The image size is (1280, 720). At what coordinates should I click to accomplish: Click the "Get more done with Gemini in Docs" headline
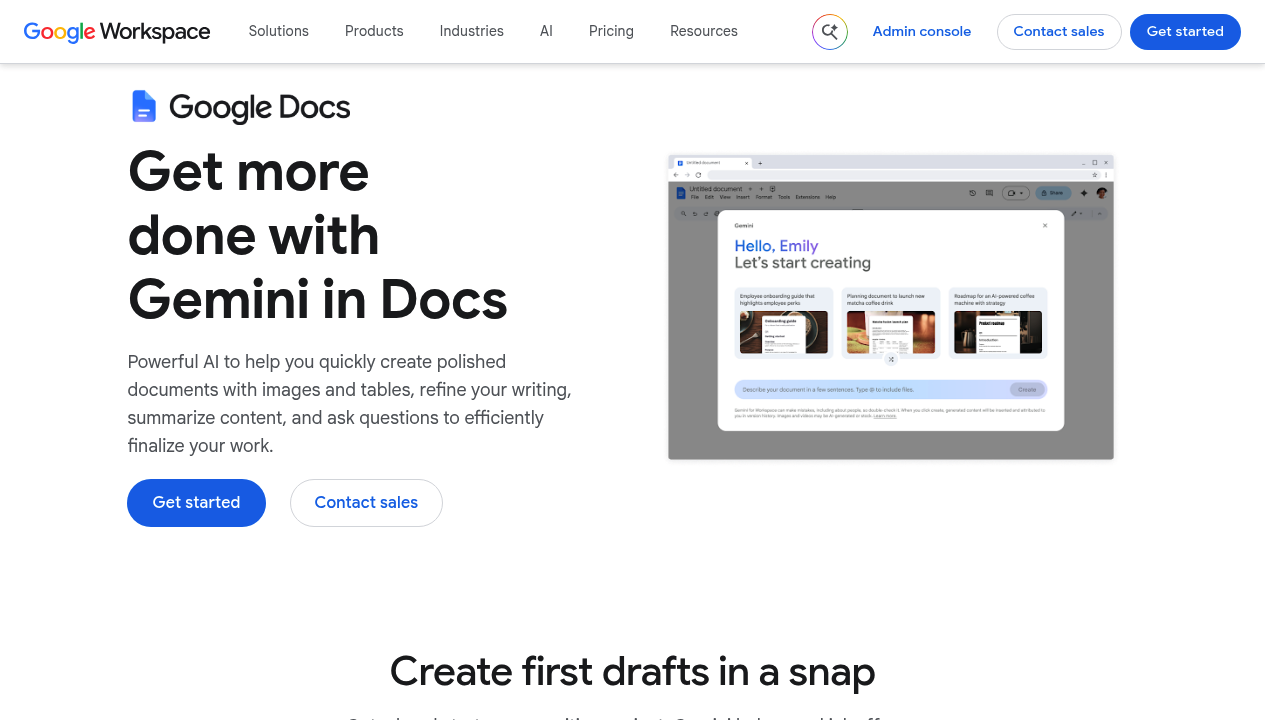click(318, 235)
